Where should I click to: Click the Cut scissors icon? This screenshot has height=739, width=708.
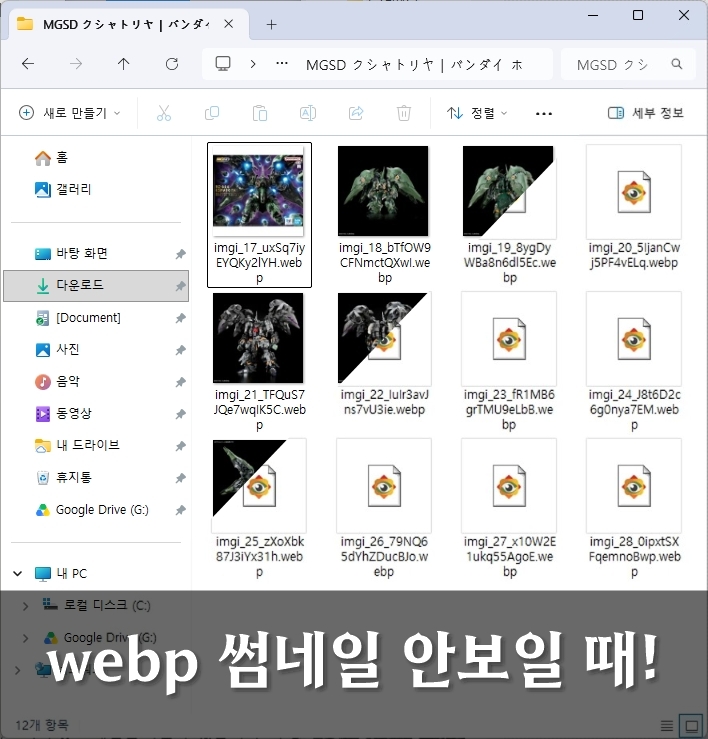[164, 113]
